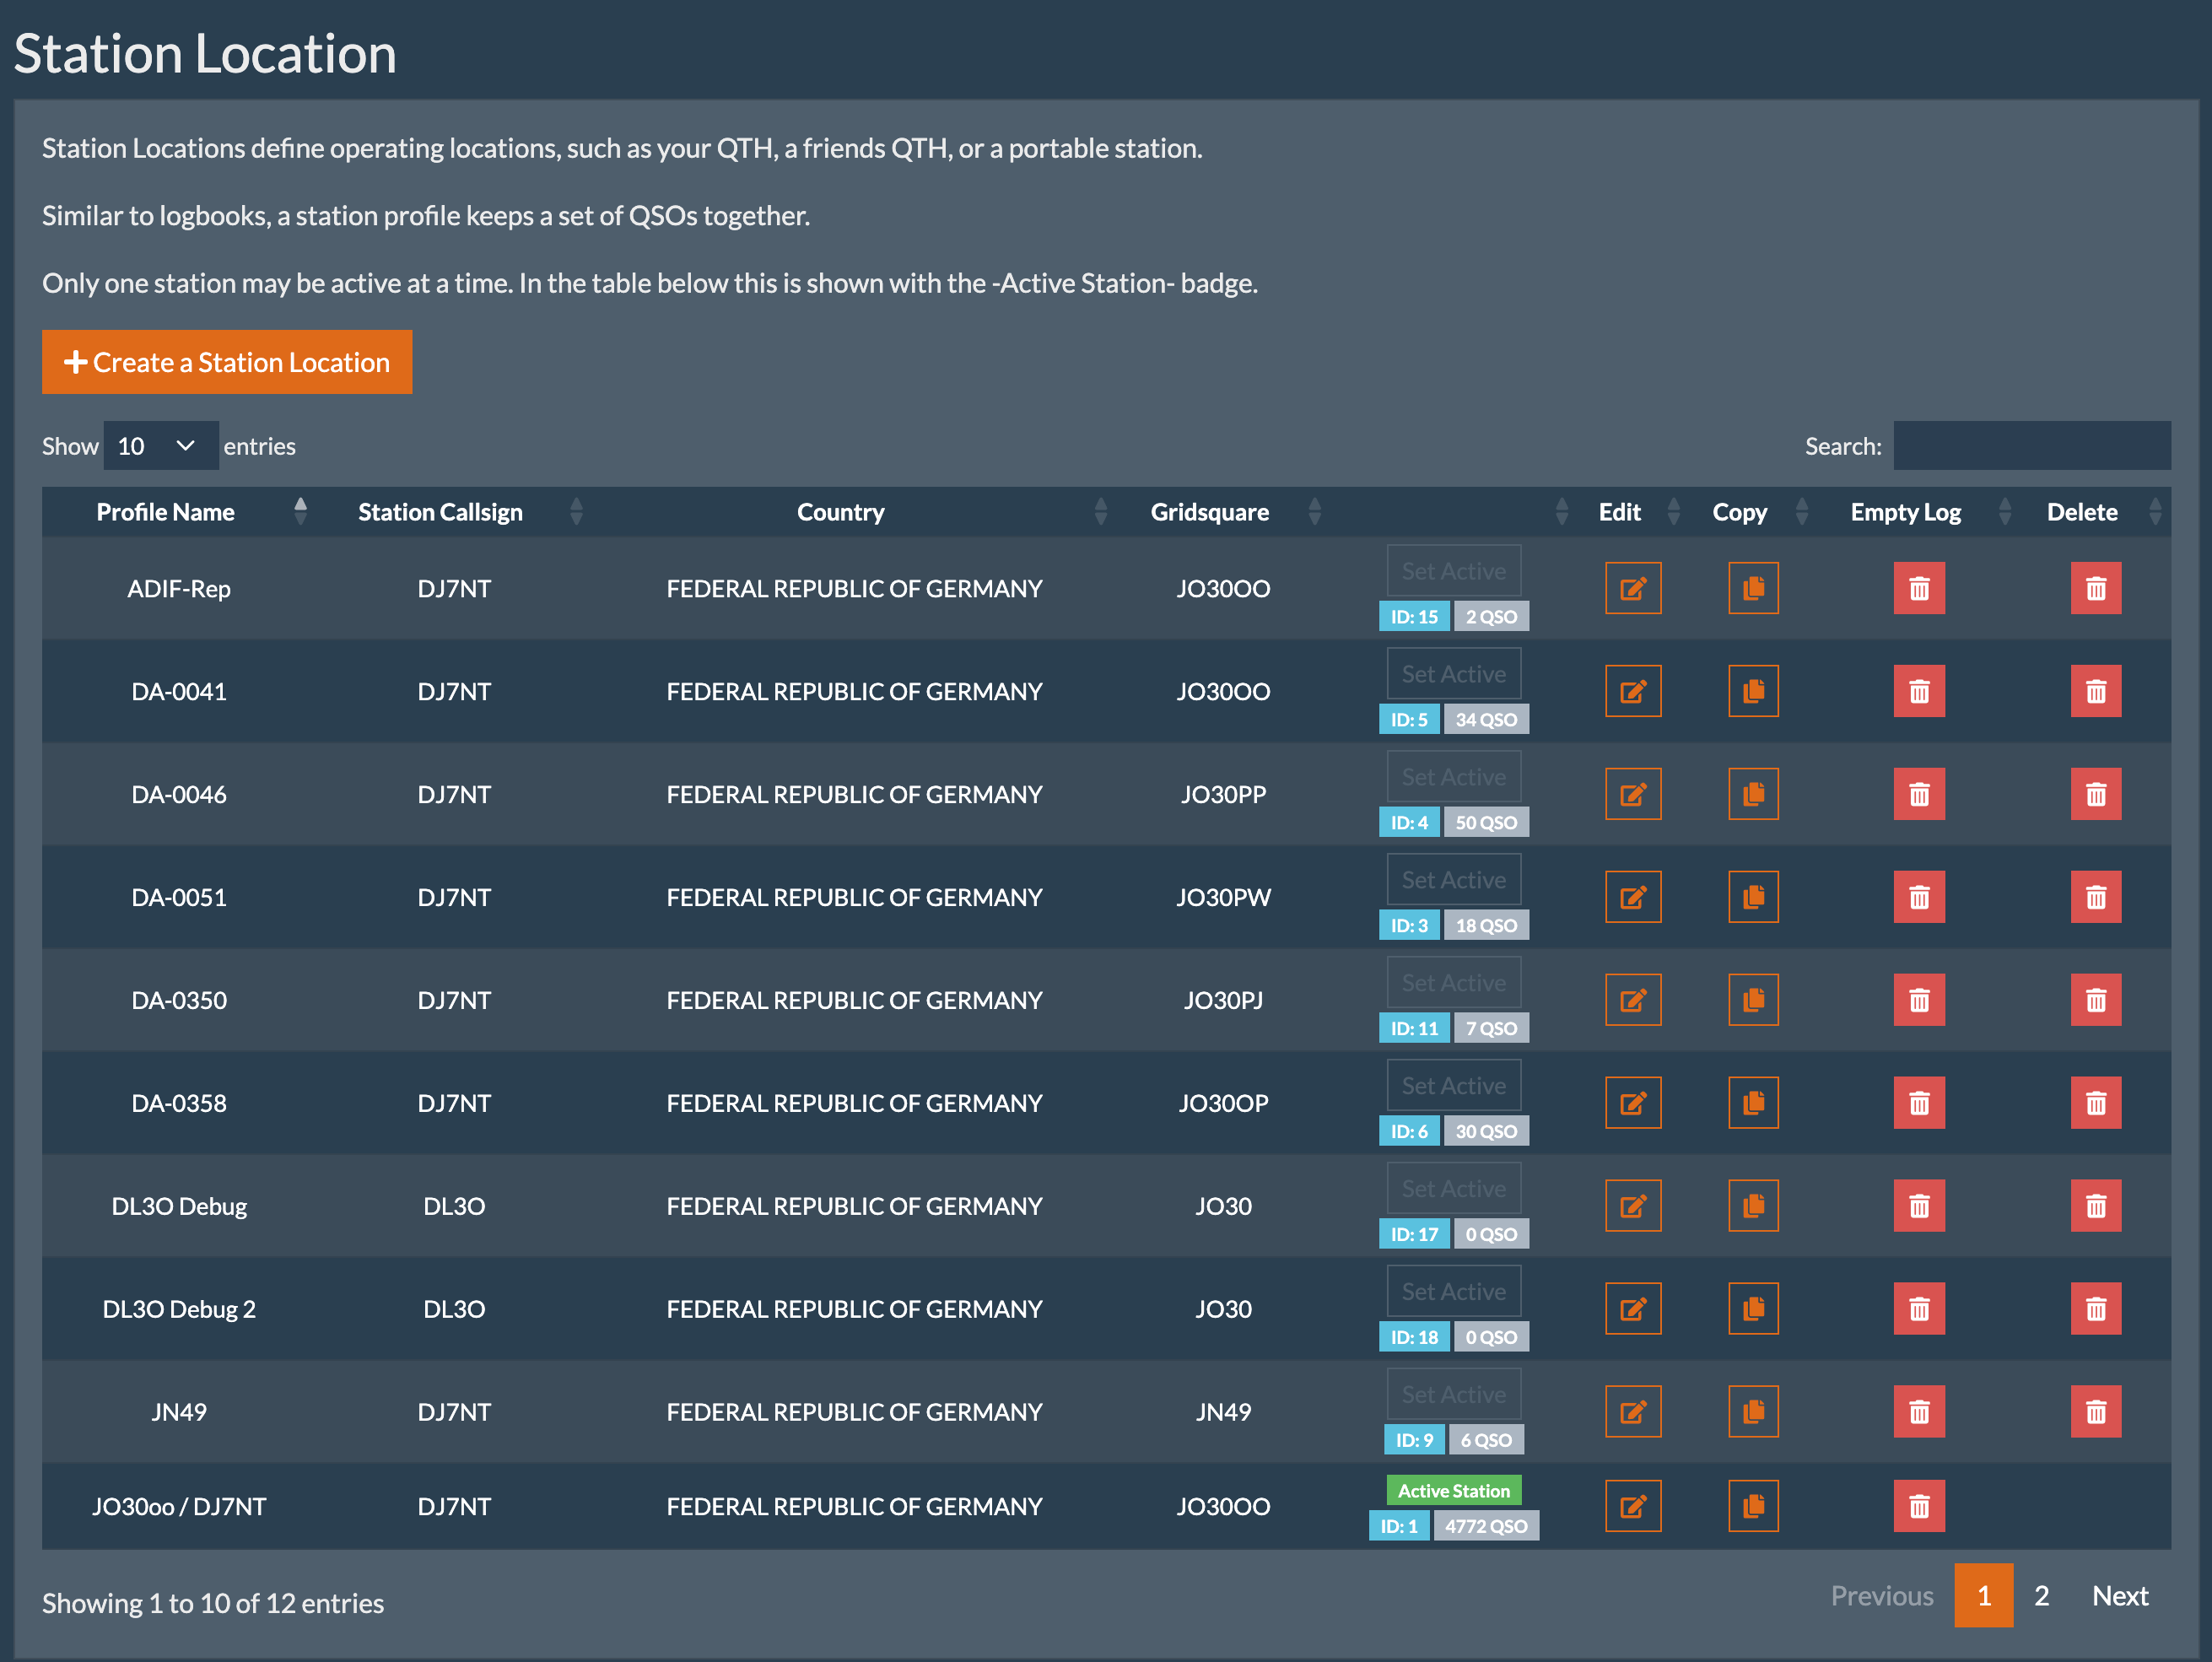Edit the DA-0041 station profile
The image size is (2212, 1662).
1633,691
